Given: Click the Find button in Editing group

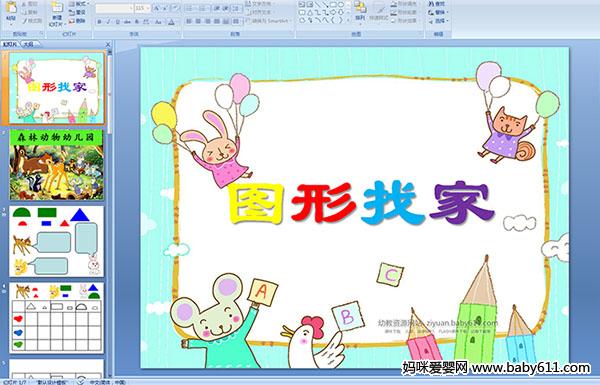Looking at the screenshot, I should click(x=437, y=4).
